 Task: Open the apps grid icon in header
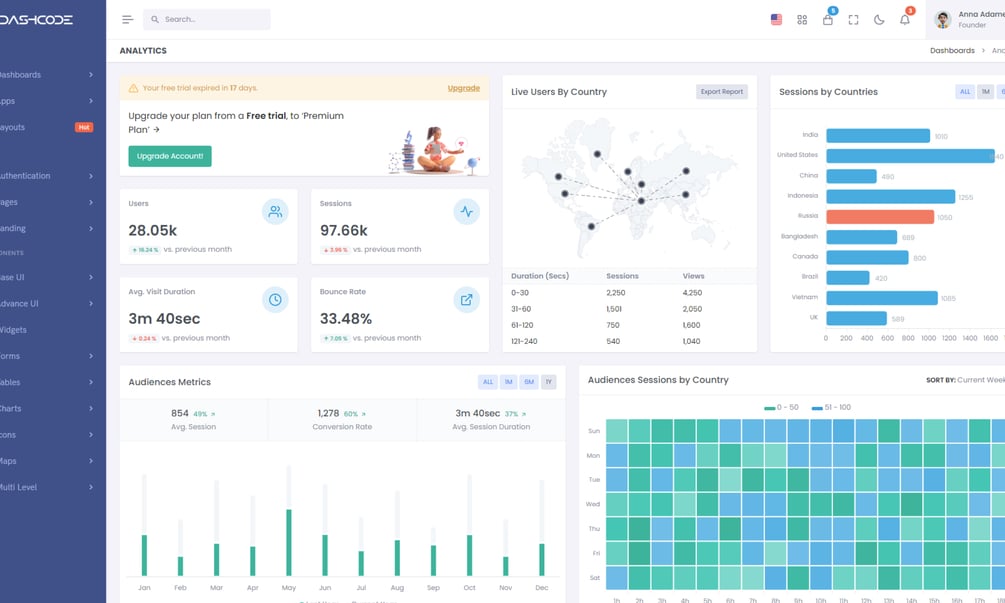point(802,20)
